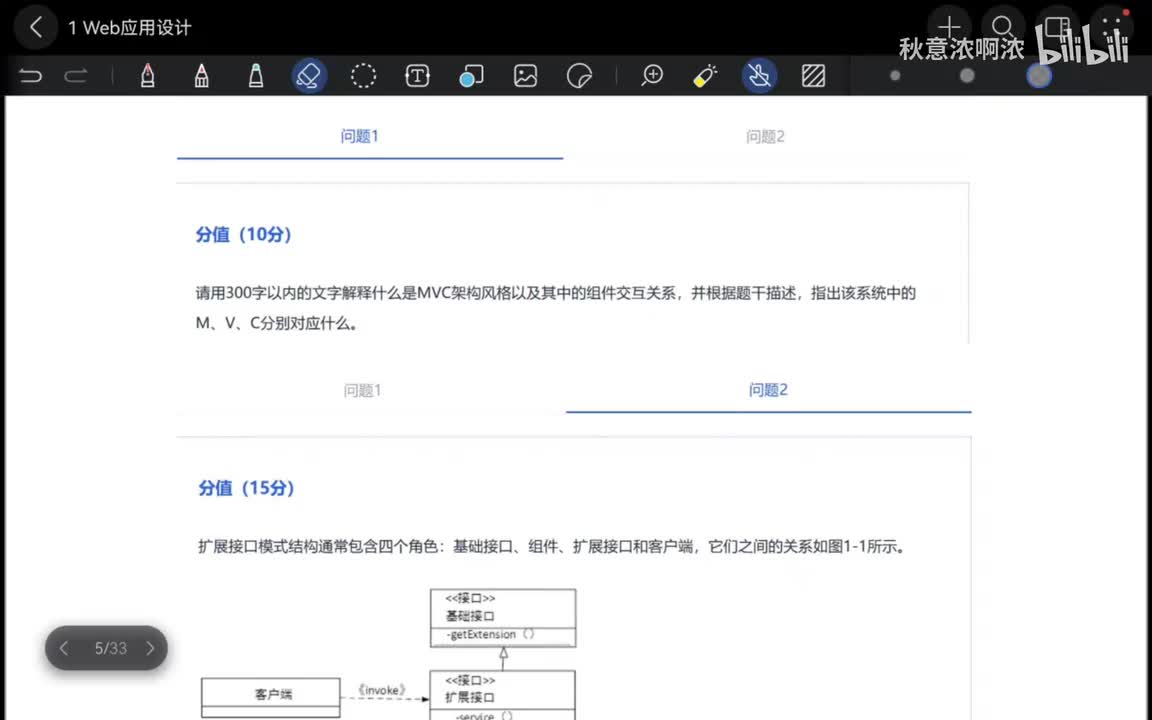
Task: Insert an image with picture tool
Action: [525, 76]
